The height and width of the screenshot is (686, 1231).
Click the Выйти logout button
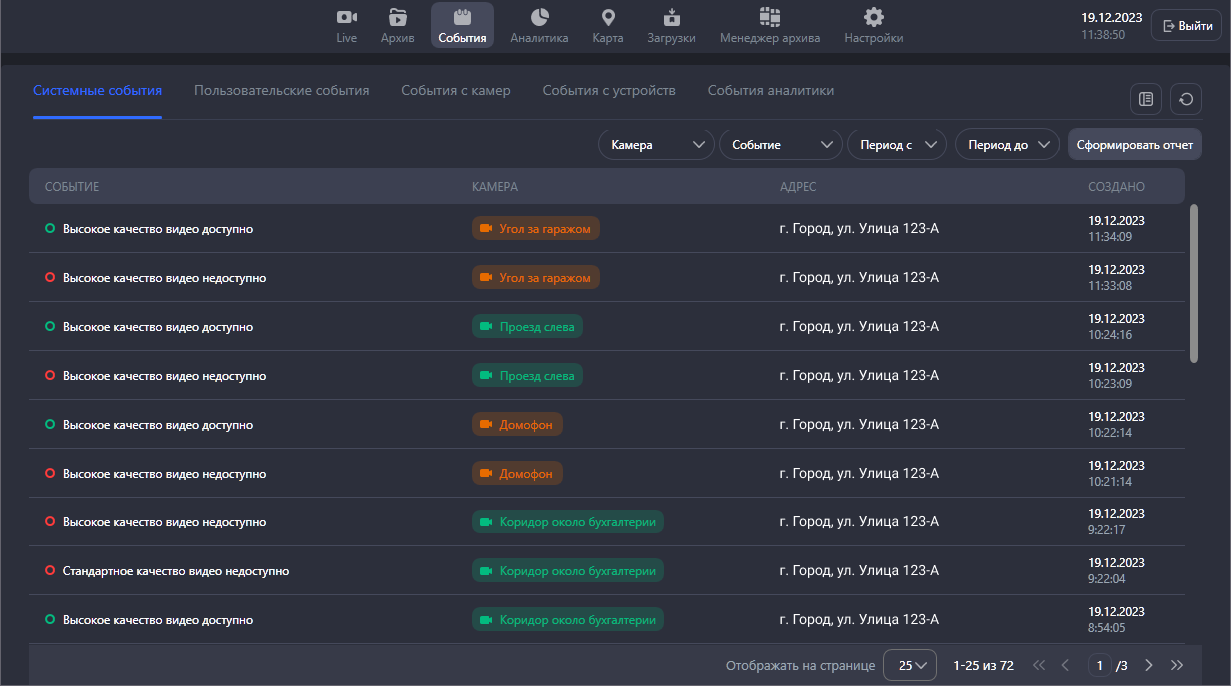click(1186, 26)
